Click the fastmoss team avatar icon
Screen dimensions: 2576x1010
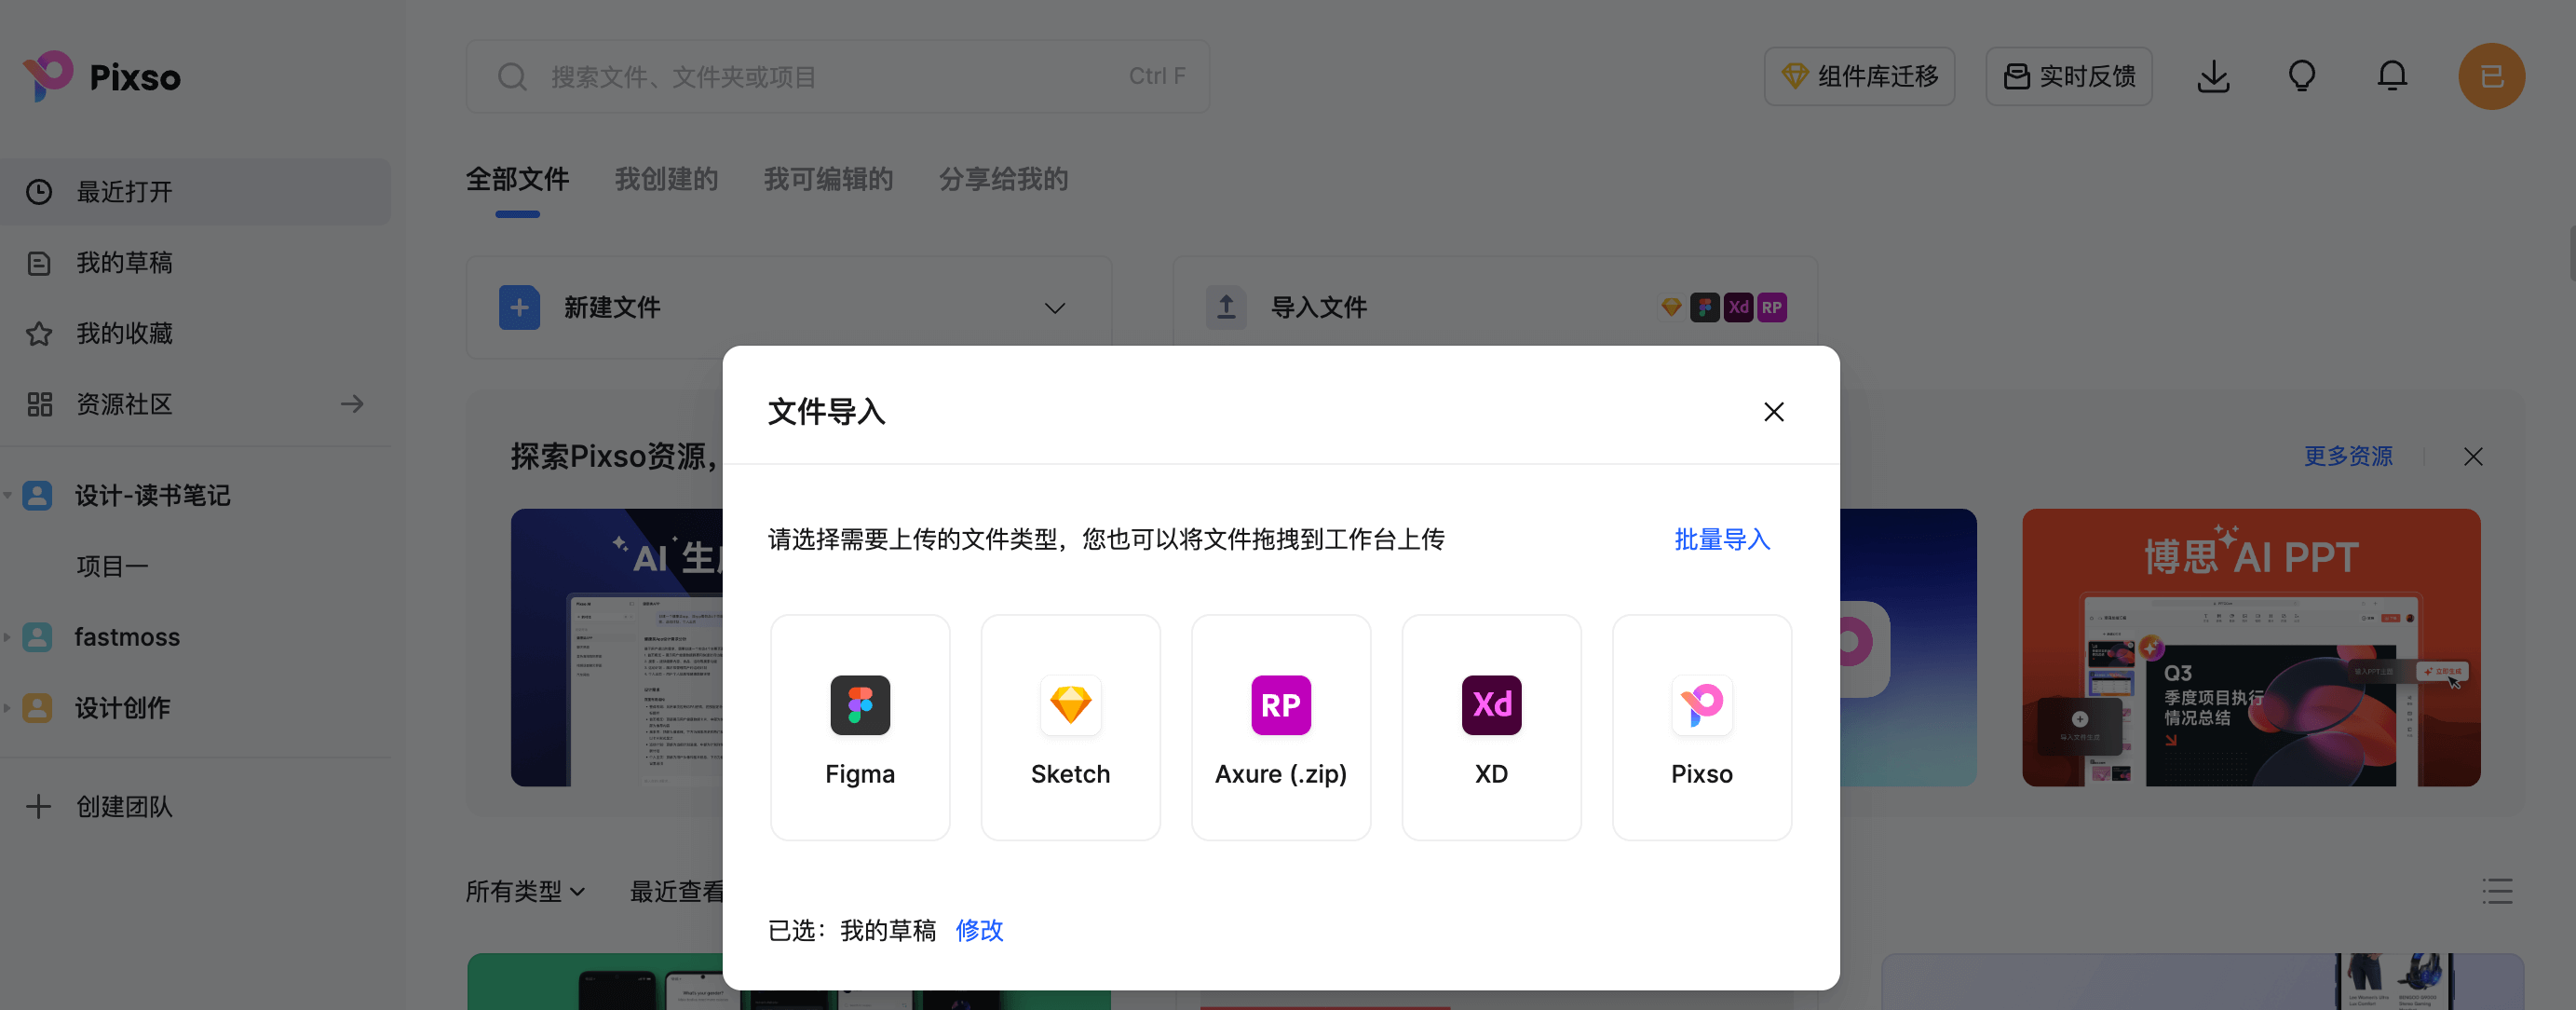click(x=37, y=637)
